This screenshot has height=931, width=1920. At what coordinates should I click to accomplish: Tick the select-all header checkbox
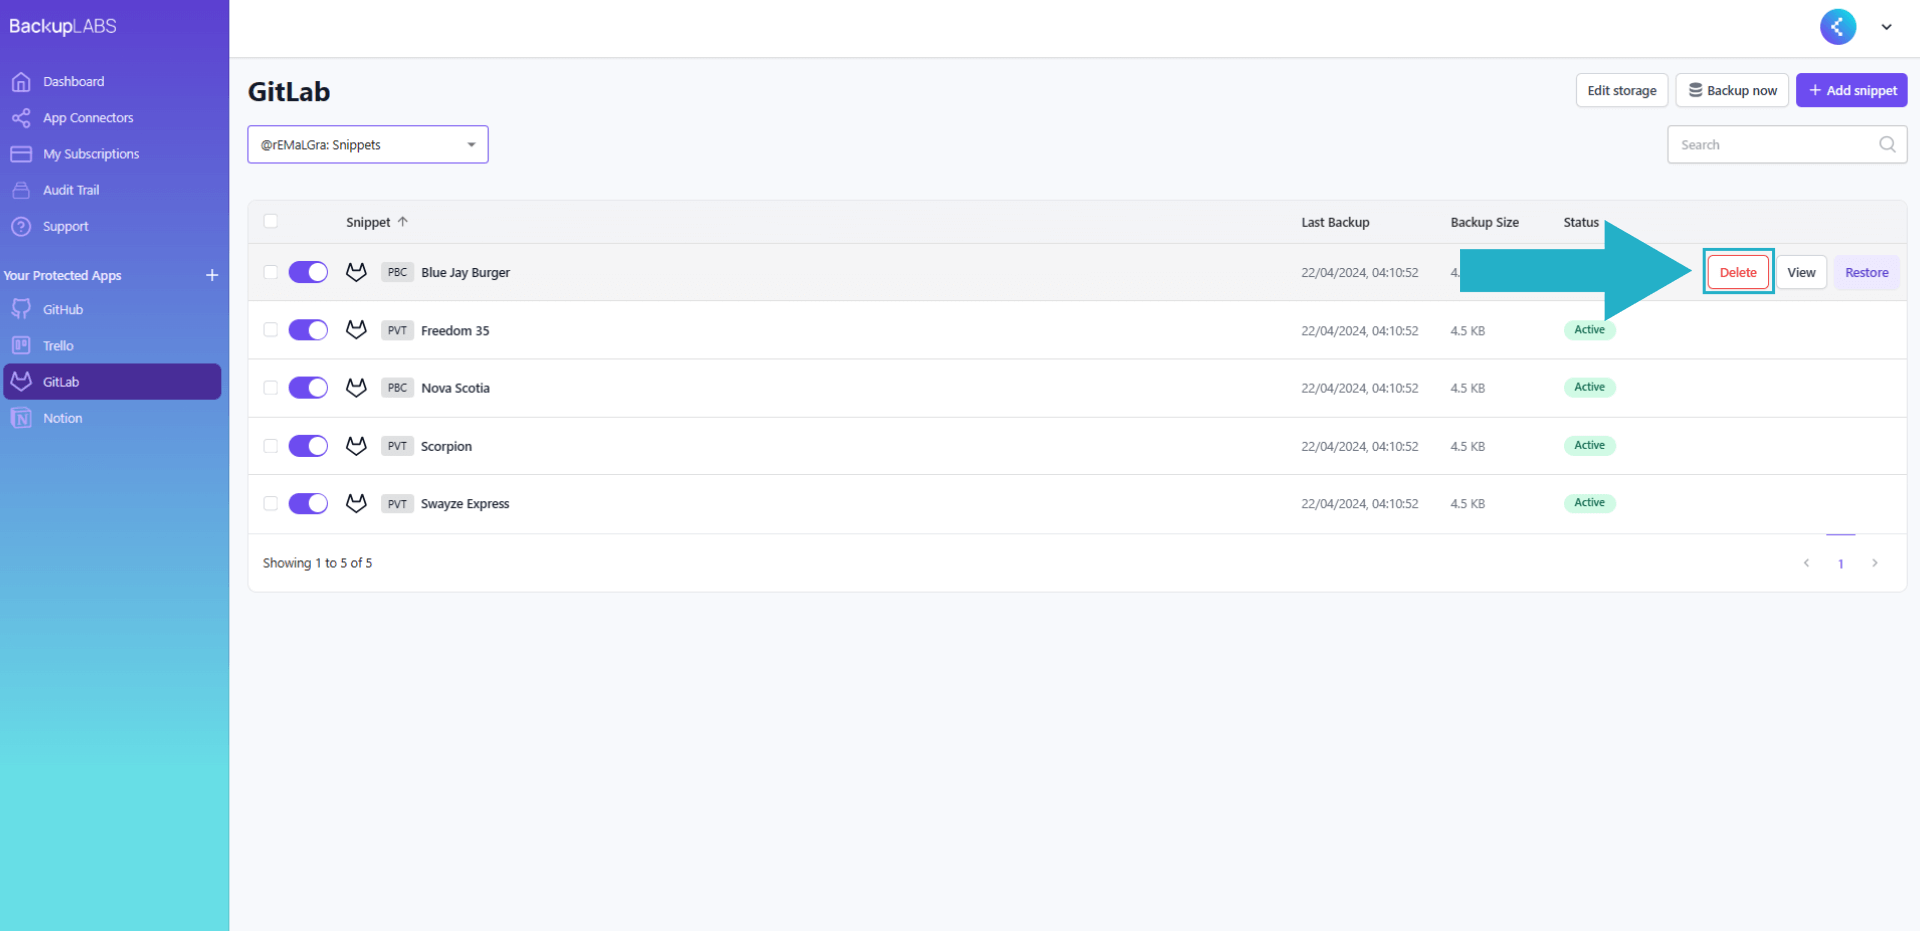[x=270, y=221]
